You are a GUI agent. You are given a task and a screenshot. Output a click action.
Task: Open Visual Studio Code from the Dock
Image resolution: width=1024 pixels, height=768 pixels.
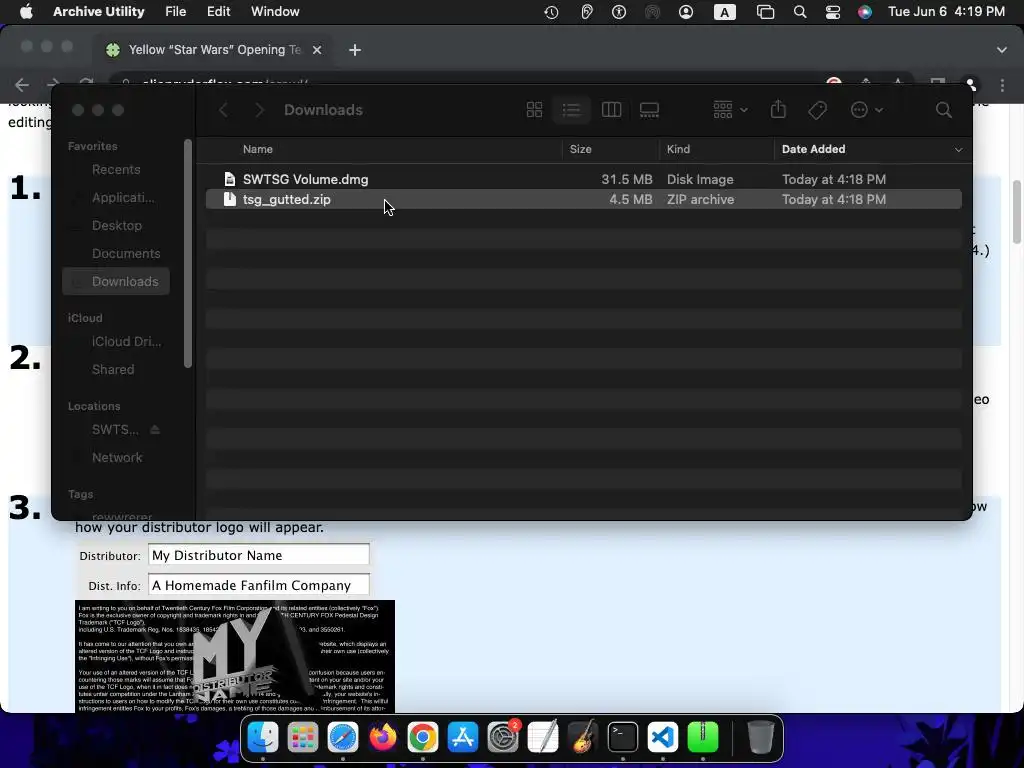(662, 737)
